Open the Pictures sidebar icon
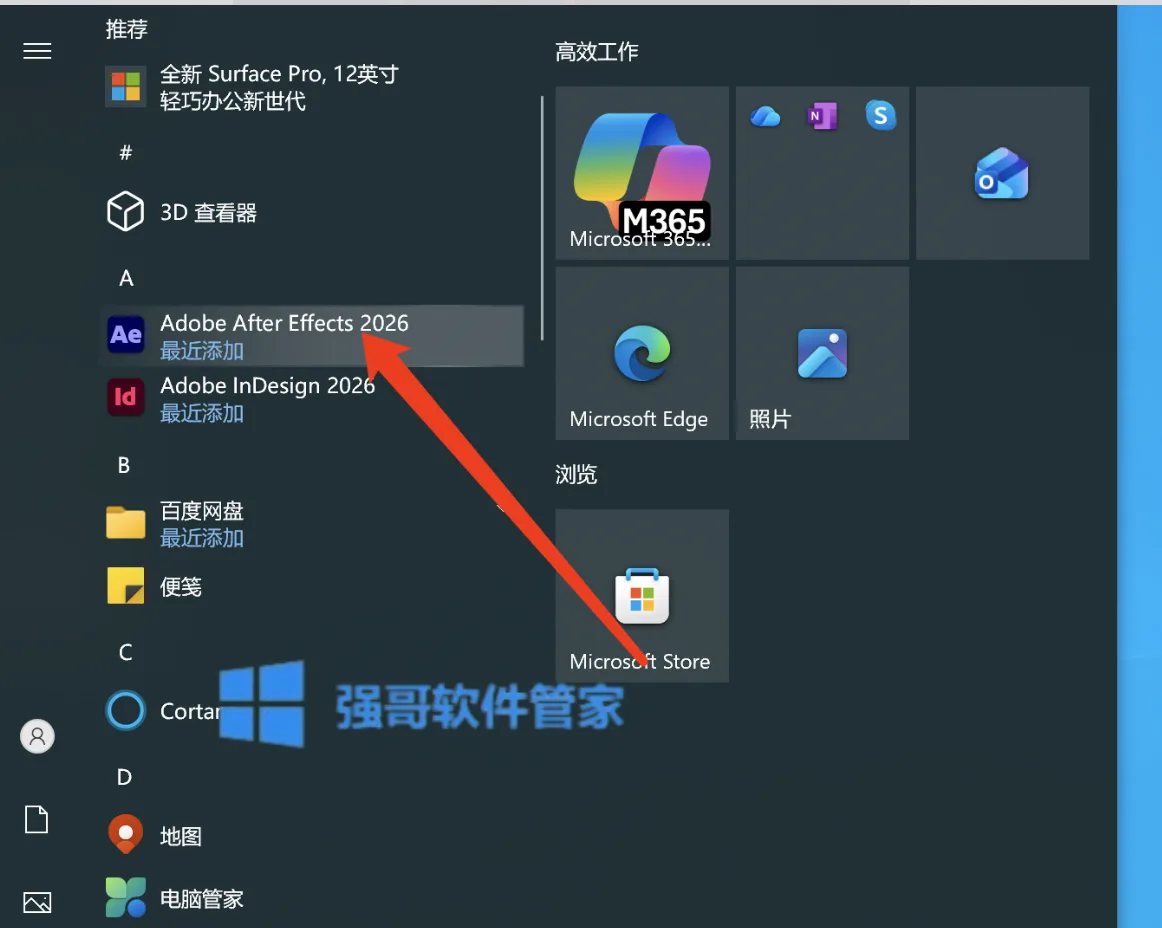This screenshot has height=928, width=1162. [37, 902]
